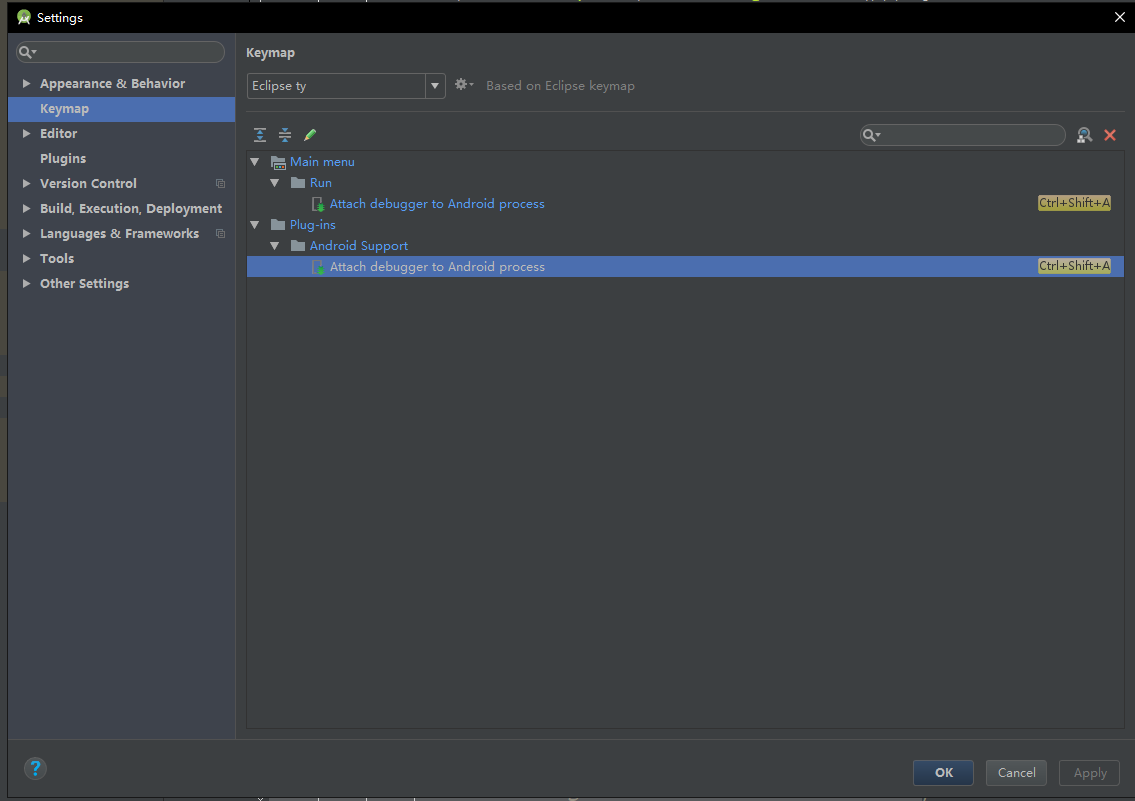Click the Plug-ins folder icon
Viewport: 1135px width, 801px height.
(278, 225)
